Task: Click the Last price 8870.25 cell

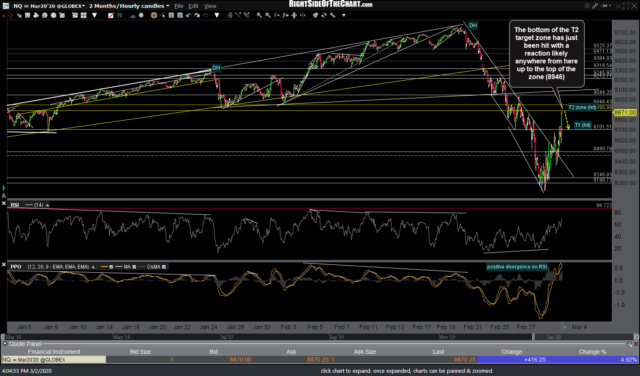Action: [464, 360]
